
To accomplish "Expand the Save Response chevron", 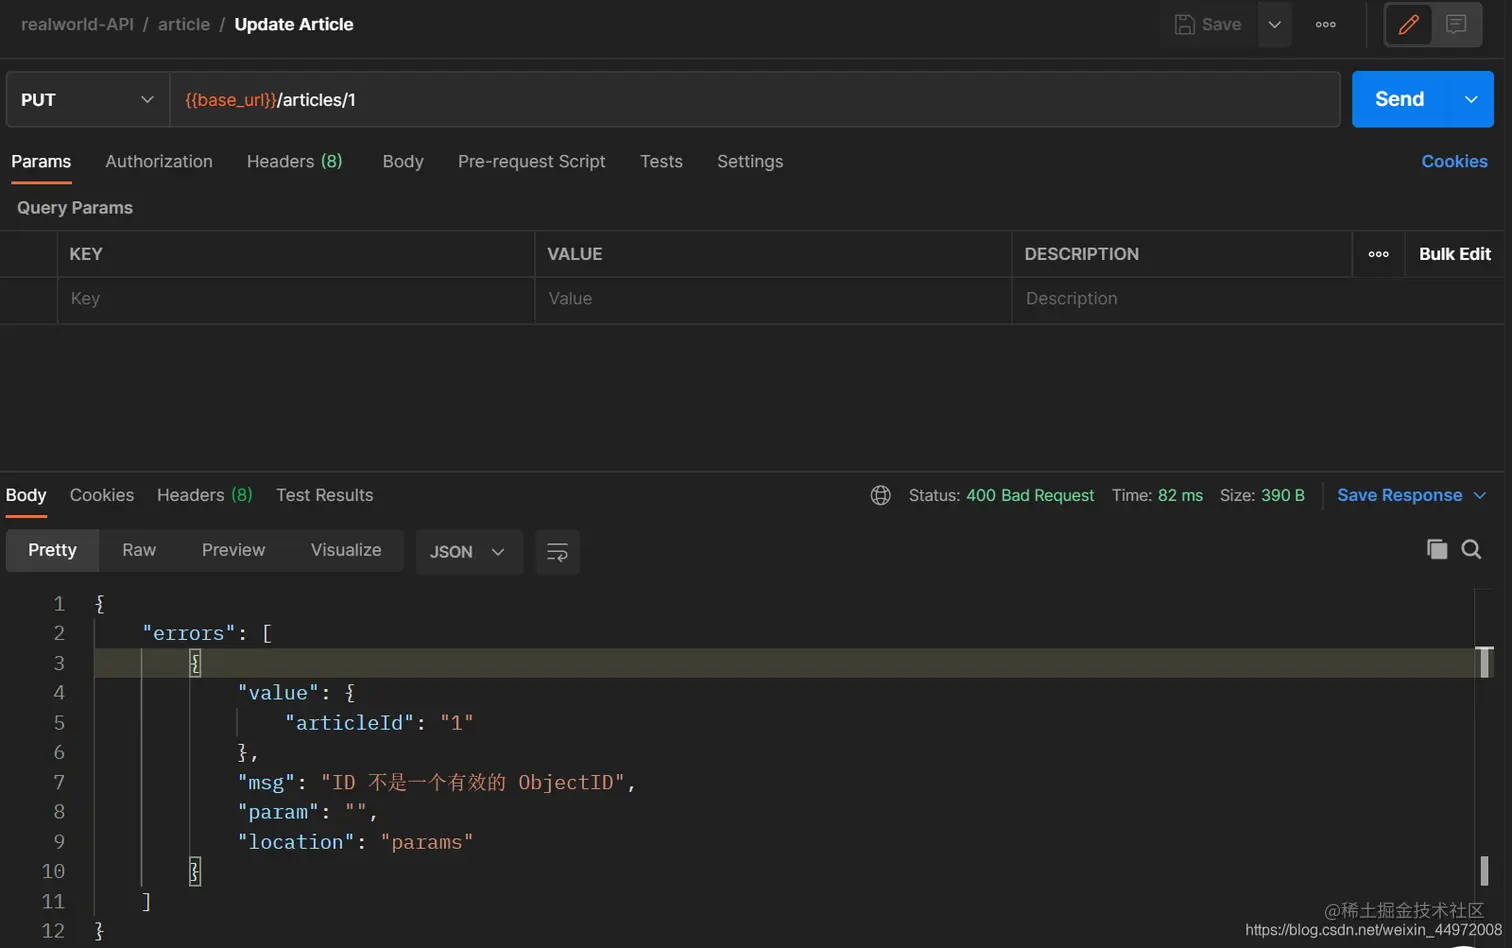I will click(x=1480, y=495).
